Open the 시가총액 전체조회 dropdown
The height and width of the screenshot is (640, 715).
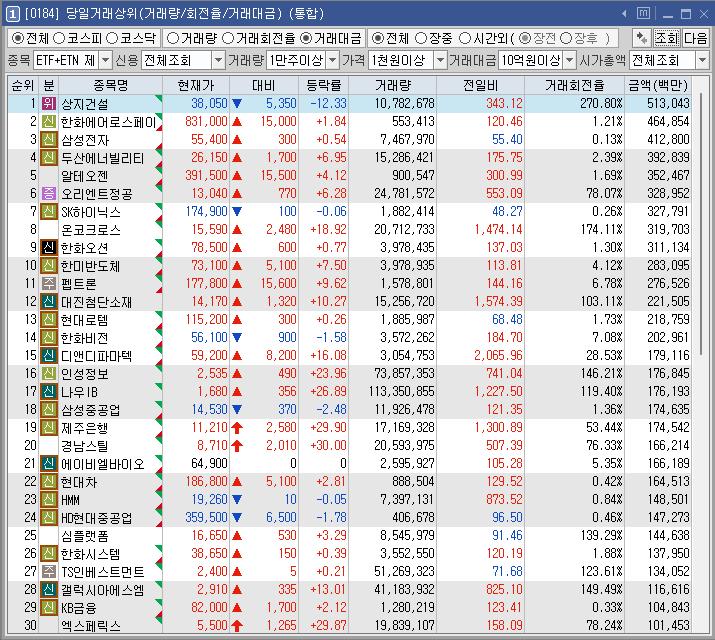click(x=702, y=60)
